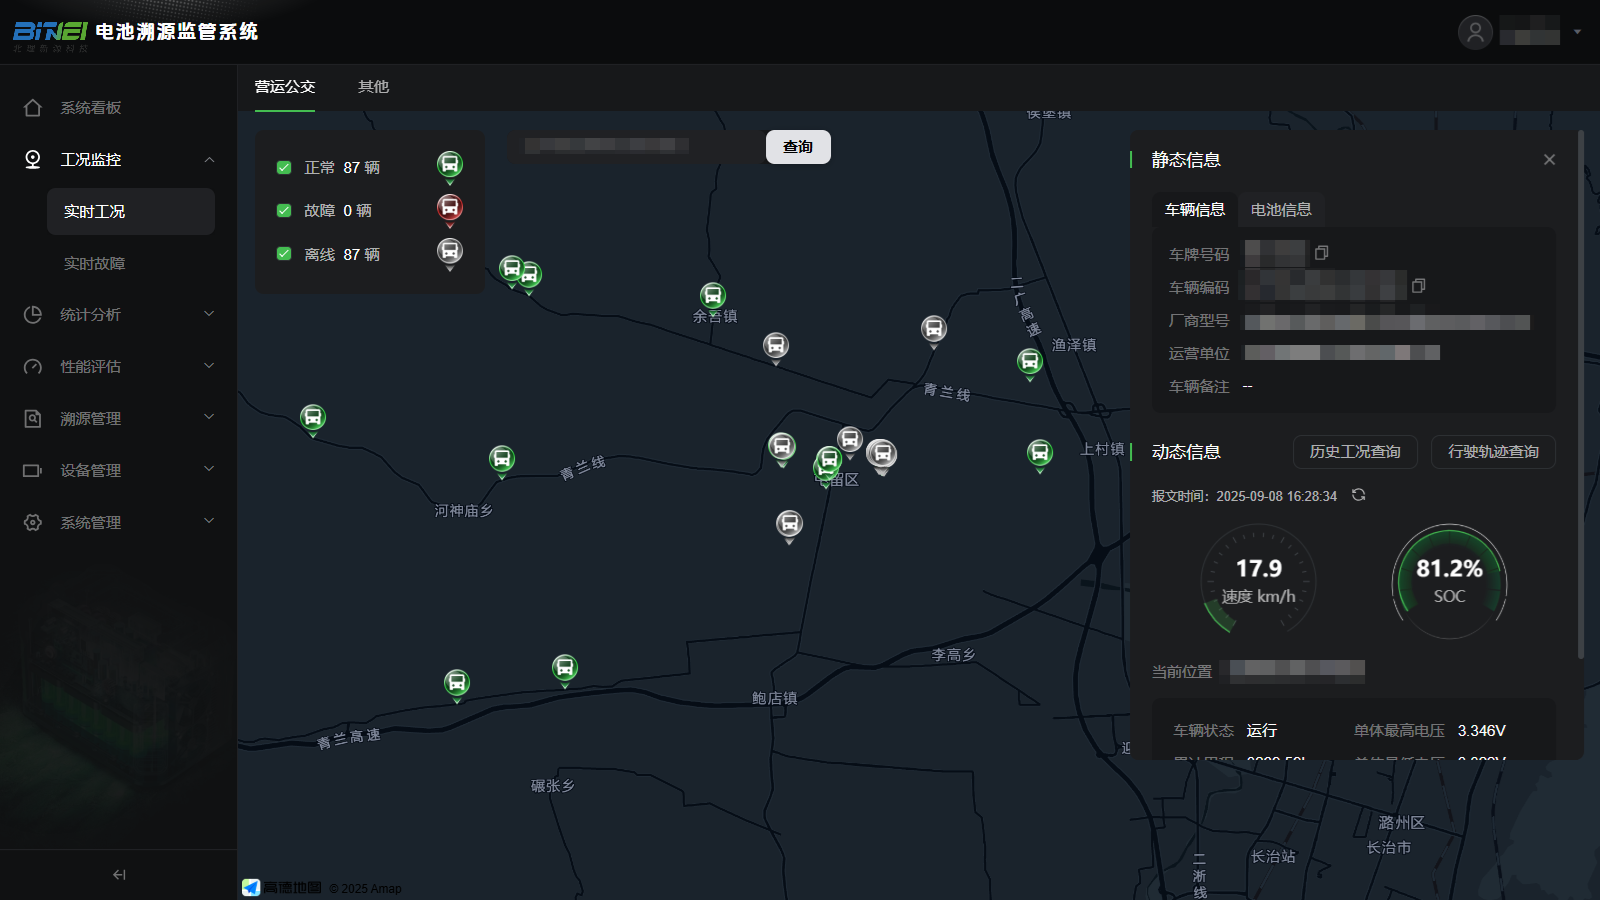
Task: Refresh the 报文时间 timestamp
Action: pos(1358,495)
